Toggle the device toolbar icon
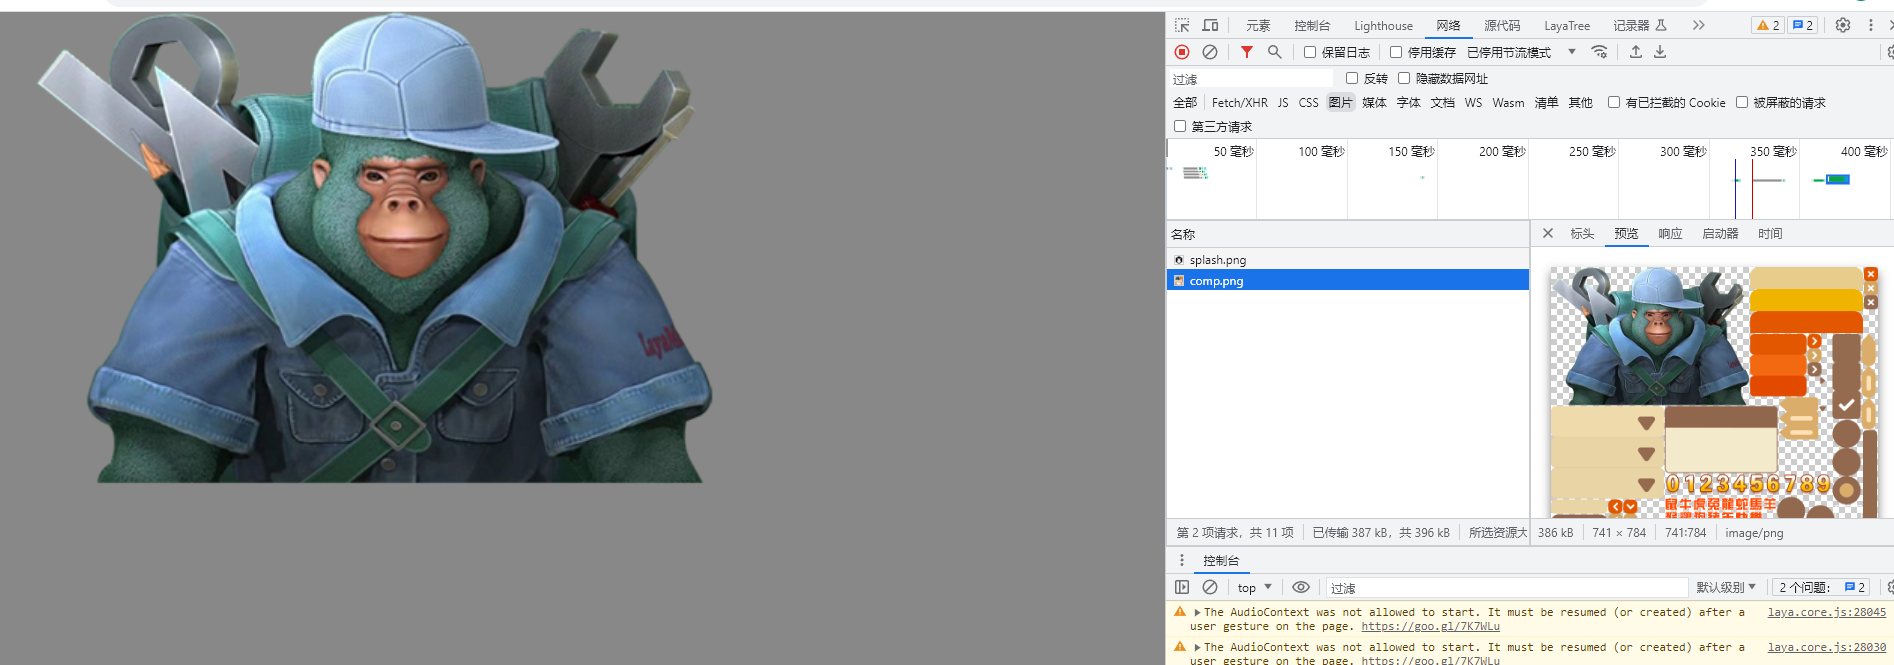 (1210, 25)
